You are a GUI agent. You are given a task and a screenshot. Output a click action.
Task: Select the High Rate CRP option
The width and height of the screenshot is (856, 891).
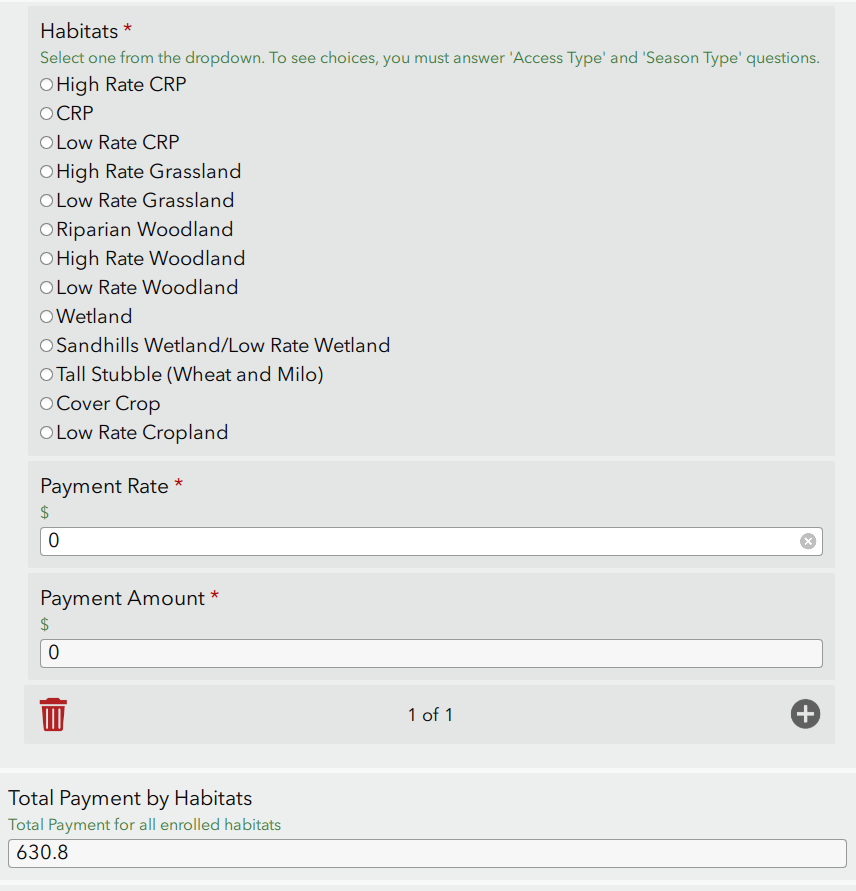point(47,85)
